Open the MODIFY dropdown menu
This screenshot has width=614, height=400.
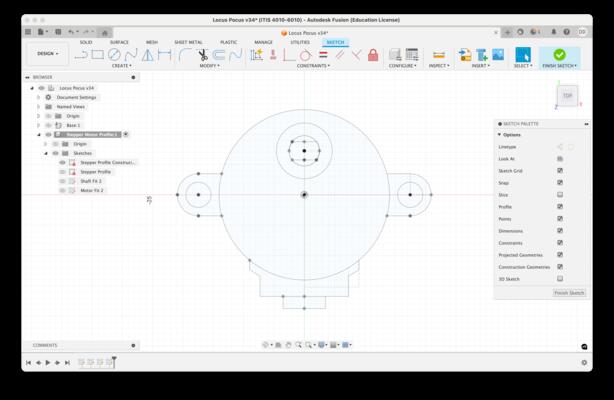click(x=209, y=66)
